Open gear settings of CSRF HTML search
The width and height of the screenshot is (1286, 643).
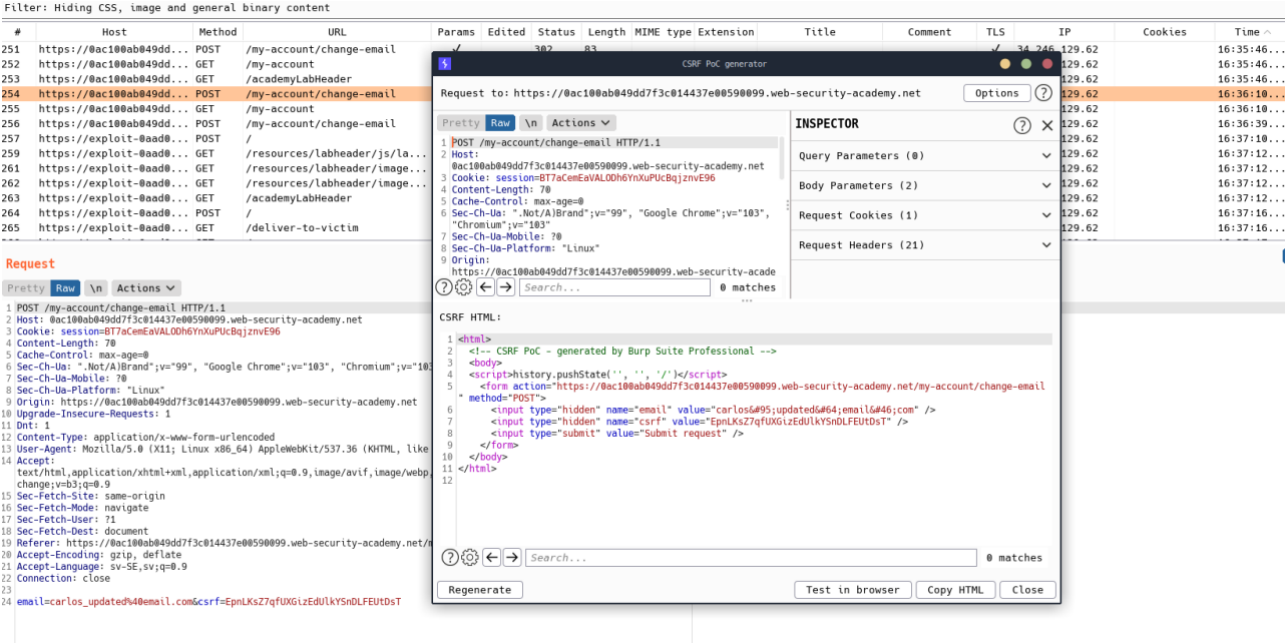coord(469,557)
